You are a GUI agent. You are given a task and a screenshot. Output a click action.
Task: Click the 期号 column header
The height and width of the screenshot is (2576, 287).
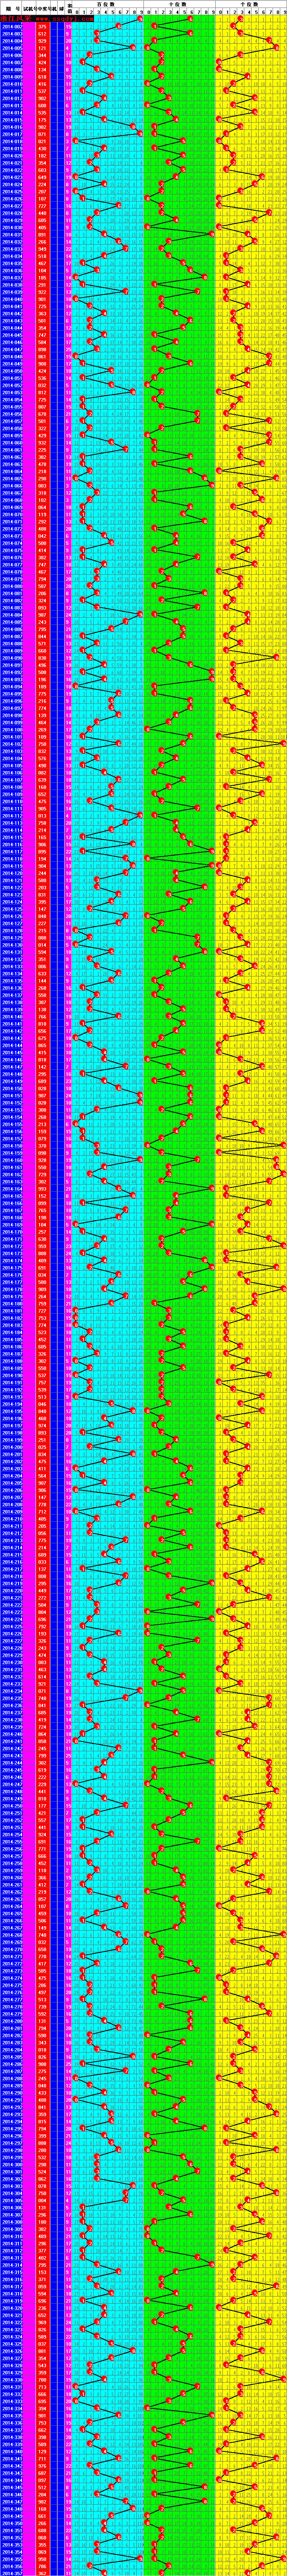tap(12, 8)
